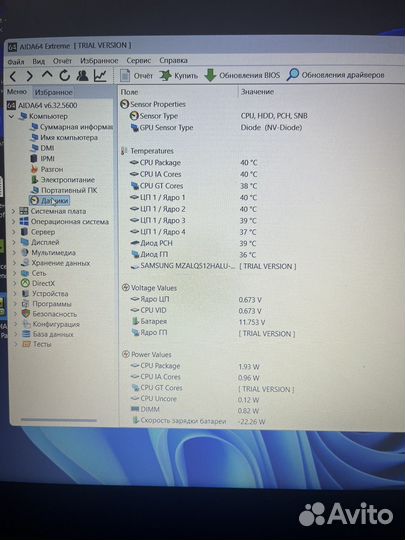405x540 pixels.
Task: Click the Тесты tree icon
Action: pyautogui.click(x=27, y=344)
